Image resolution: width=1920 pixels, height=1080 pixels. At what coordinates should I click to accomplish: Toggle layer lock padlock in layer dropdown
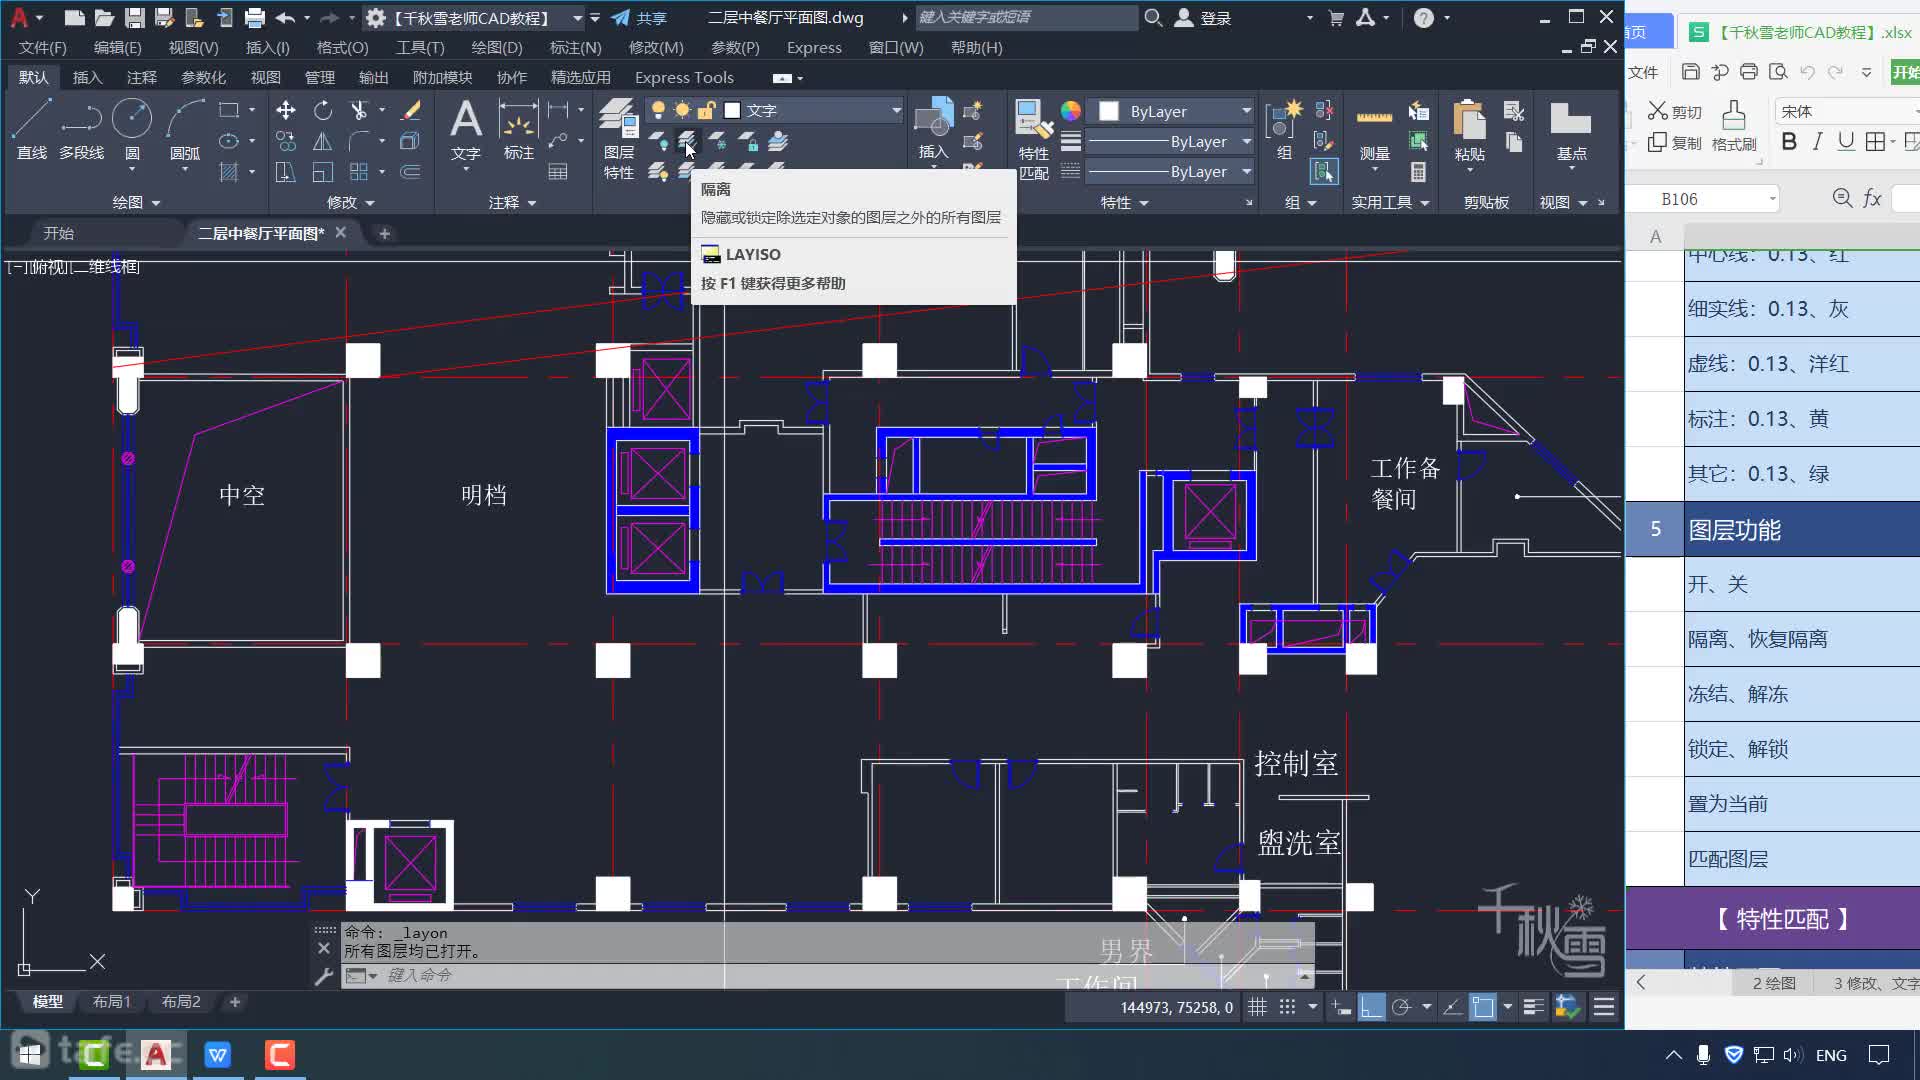(706, 110)
